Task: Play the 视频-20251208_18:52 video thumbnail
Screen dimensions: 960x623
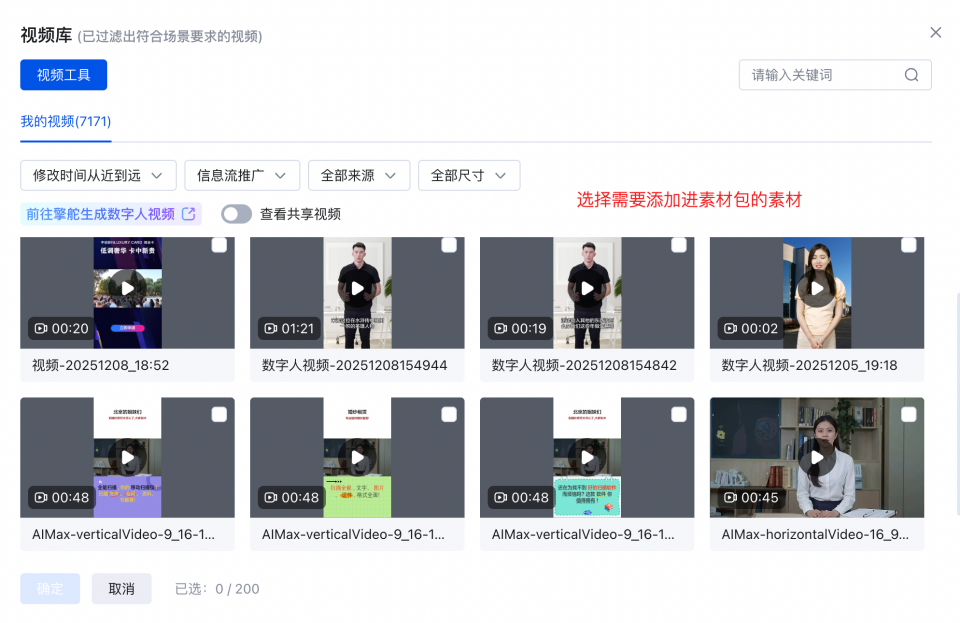Action: [x=127, y=288]
